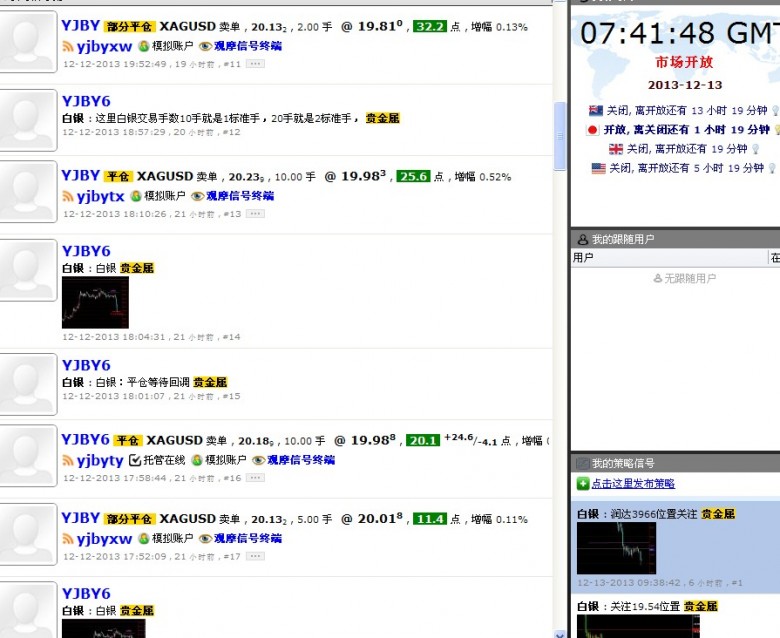The width and height of the screenshot is (780, 638).
Task: Open the yjbyxw username link in post #11
Action: point(104,46)
